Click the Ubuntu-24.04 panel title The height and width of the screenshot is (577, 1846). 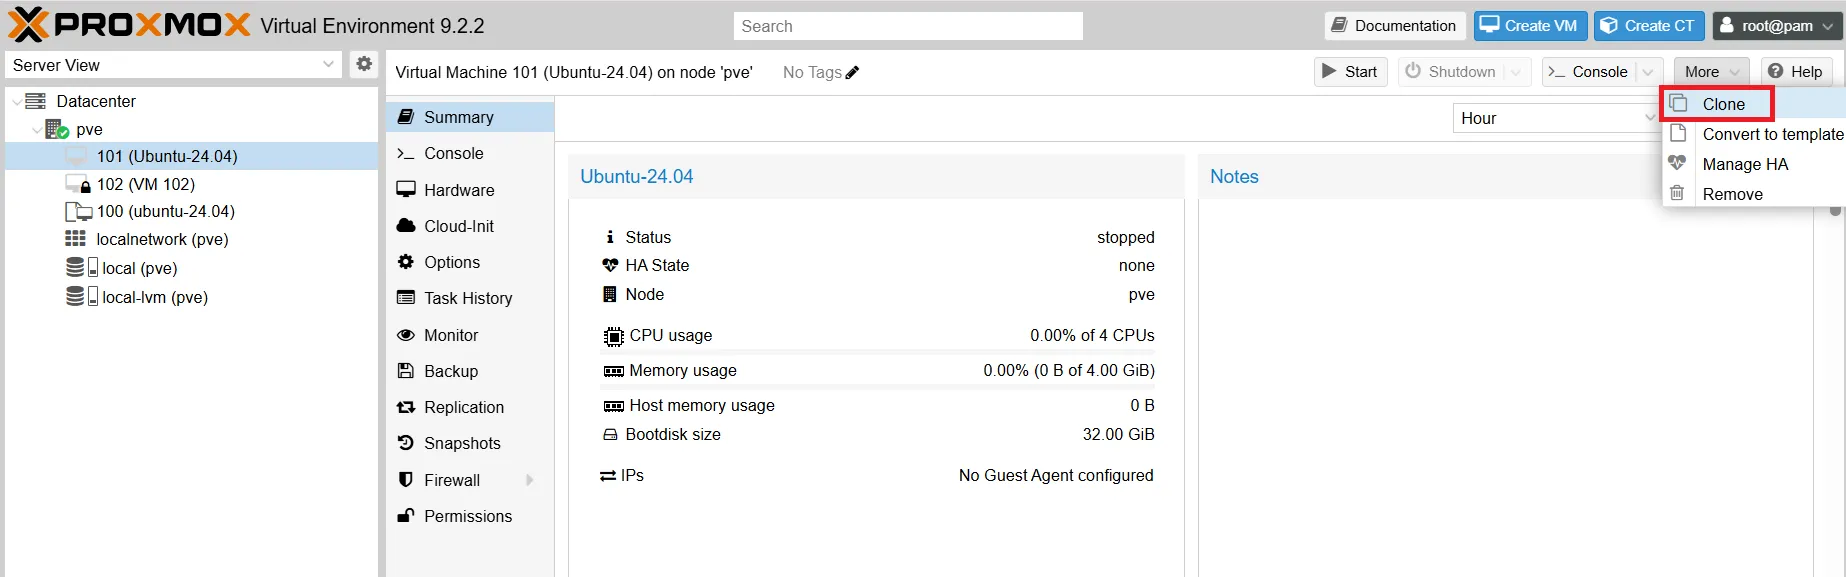636,176
